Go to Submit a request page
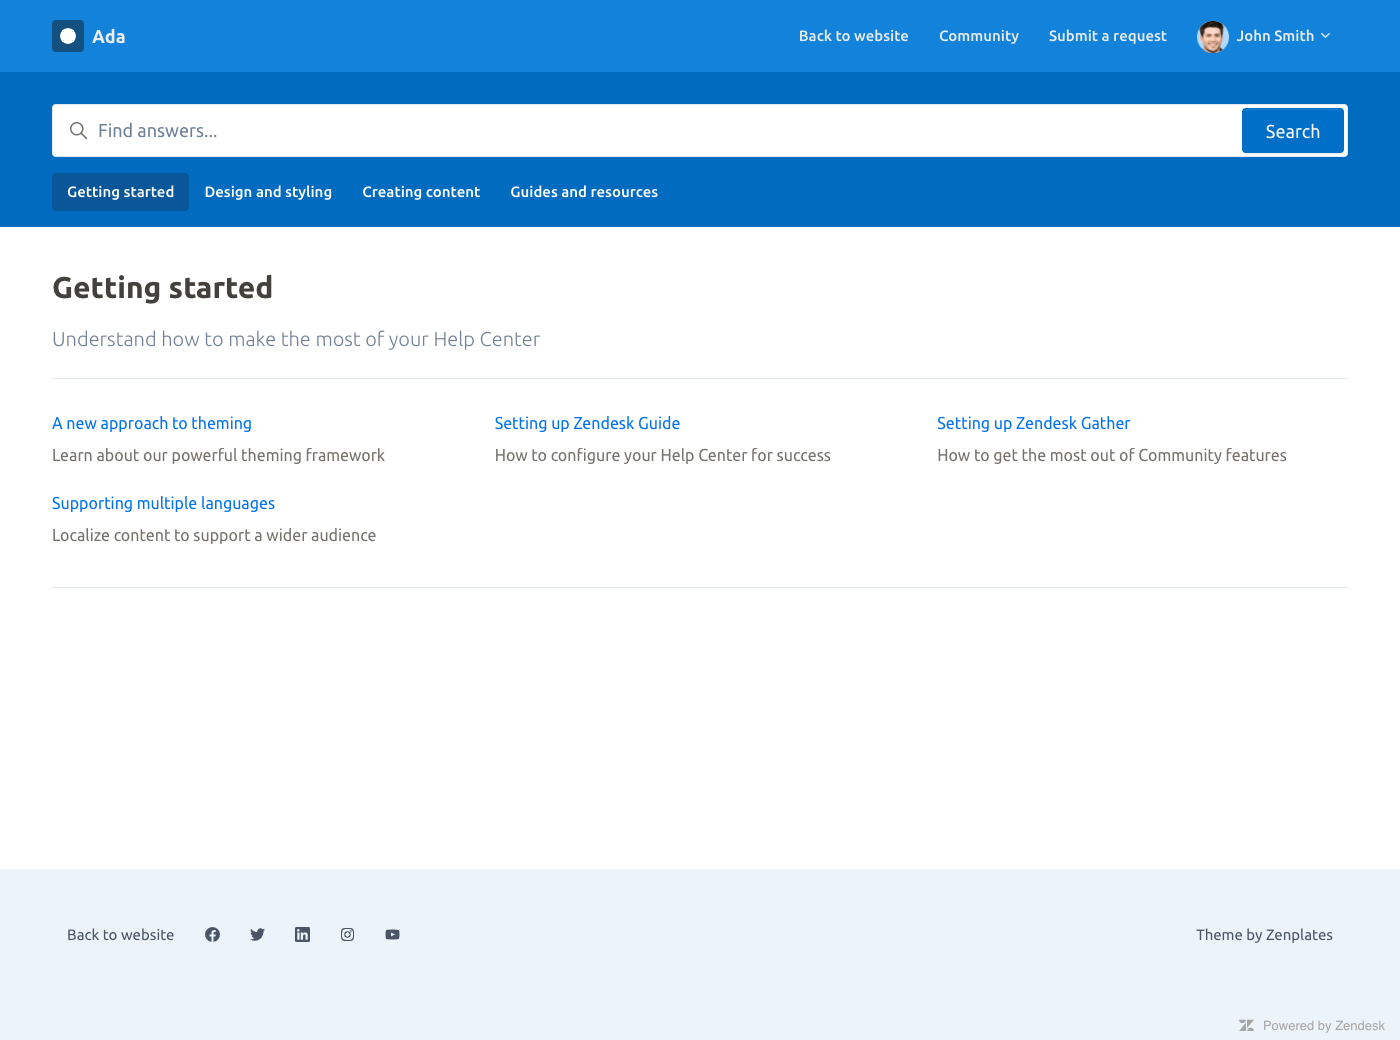The width and height of the screenshot is (1400, 1040). [1107, 36]
